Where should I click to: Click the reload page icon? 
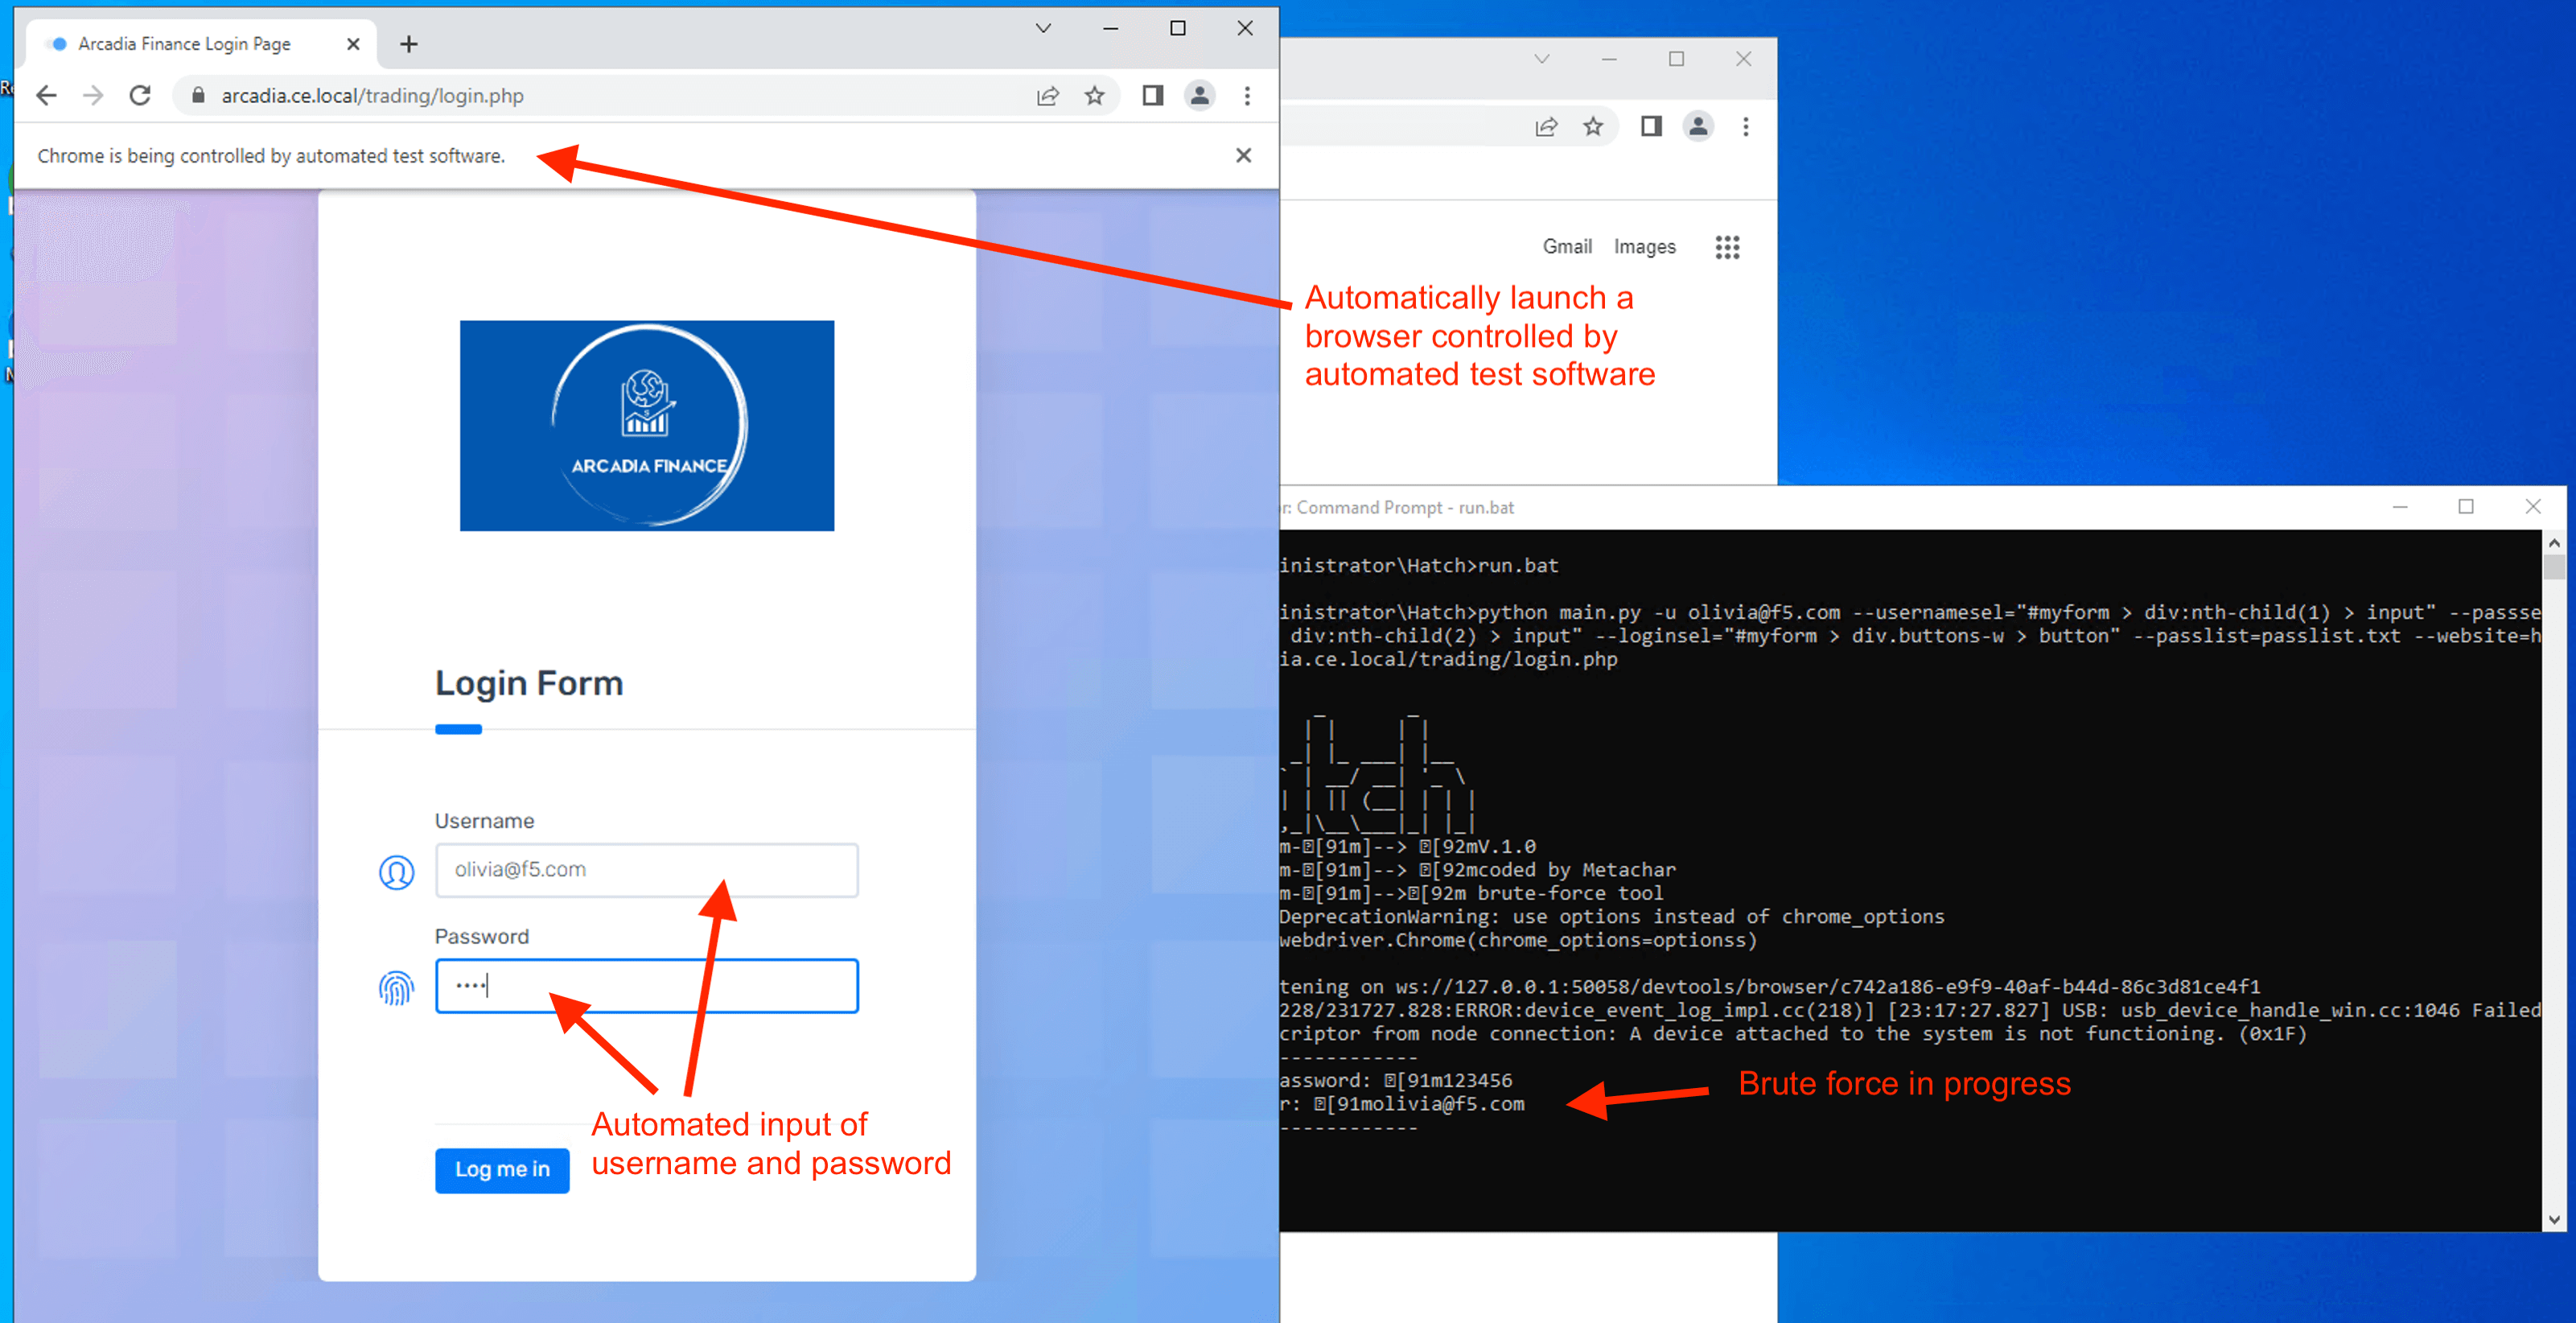coord(140,96)
